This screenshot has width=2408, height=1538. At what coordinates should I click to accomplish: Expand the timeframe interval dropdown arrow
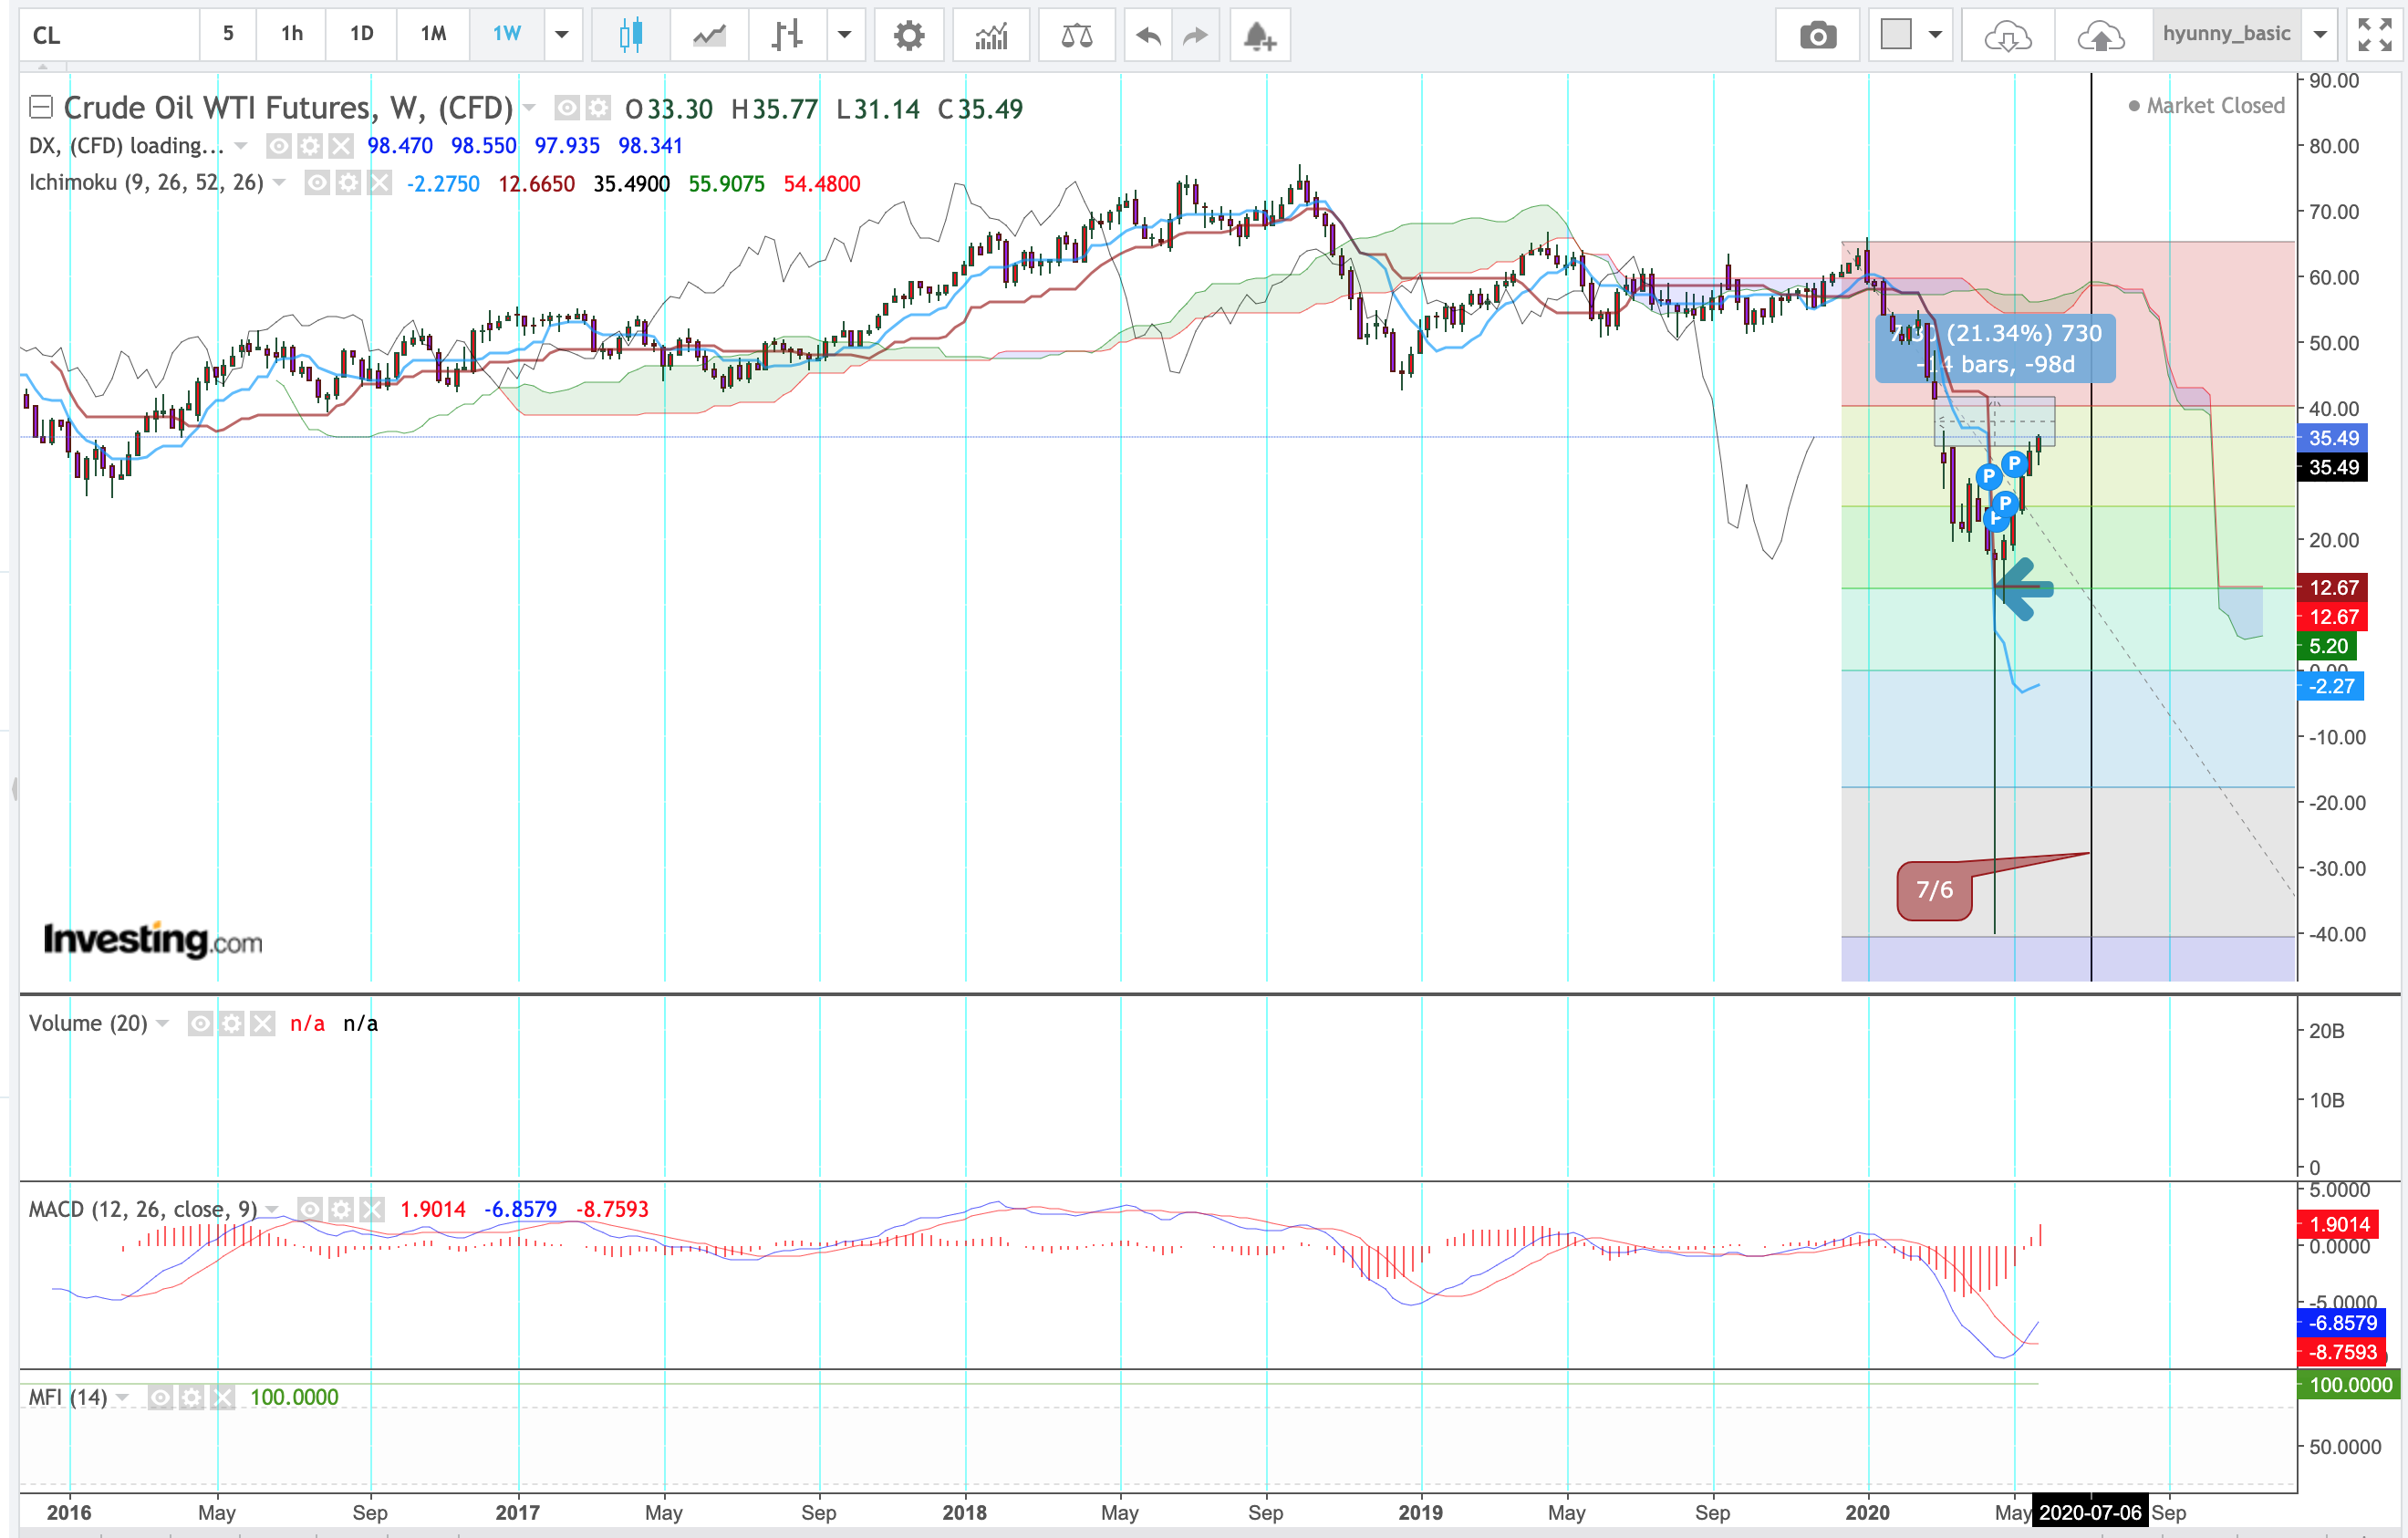pyautogui.click(x=562, y=35)
